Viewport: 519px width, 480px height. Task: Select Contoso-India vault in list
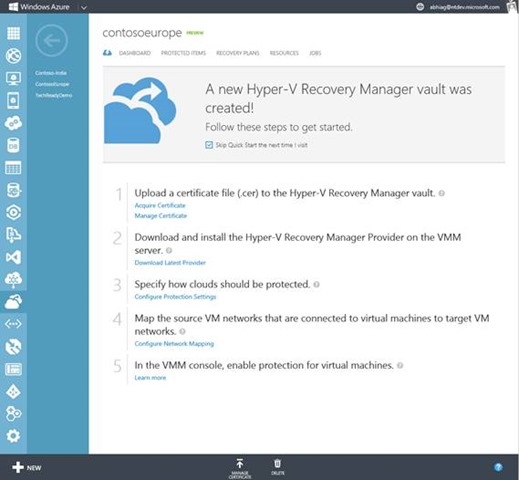pos(51,73)
